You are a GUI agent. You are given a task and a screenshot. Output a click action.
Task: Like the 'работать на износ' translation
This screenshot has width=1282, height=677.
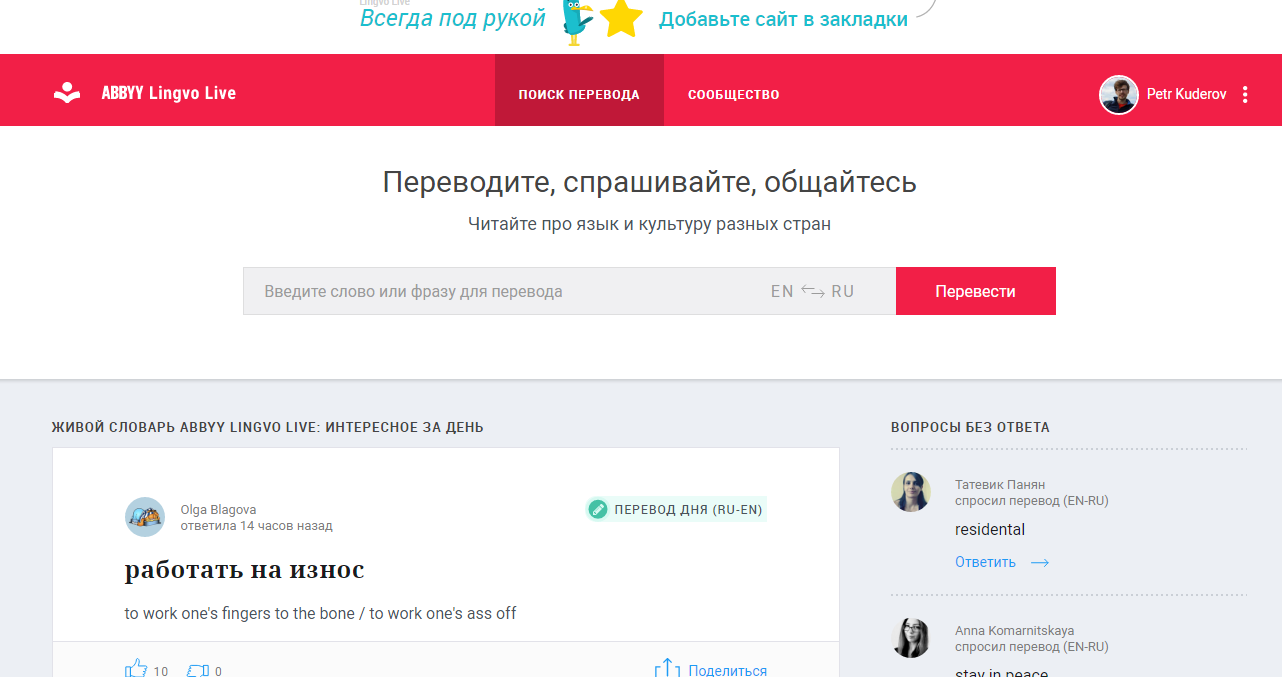tap(136, 670)
